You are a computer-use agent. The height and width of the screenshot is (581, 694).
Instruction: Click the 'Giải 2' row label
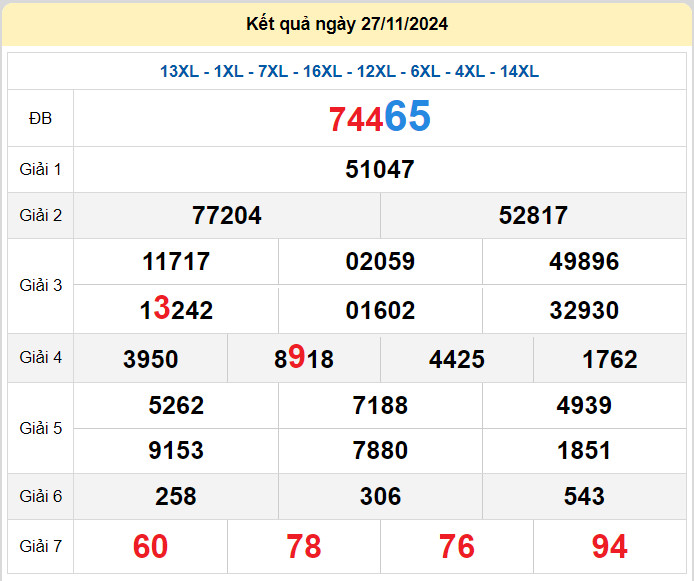[40, 215]
